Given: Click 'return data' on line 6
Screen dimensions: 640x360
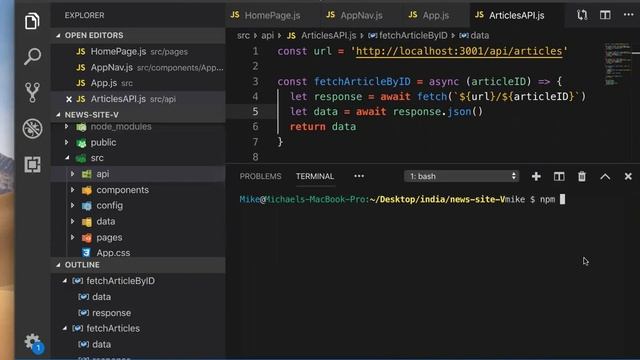Looking at the screenshot, I should [x=322, y=127].
